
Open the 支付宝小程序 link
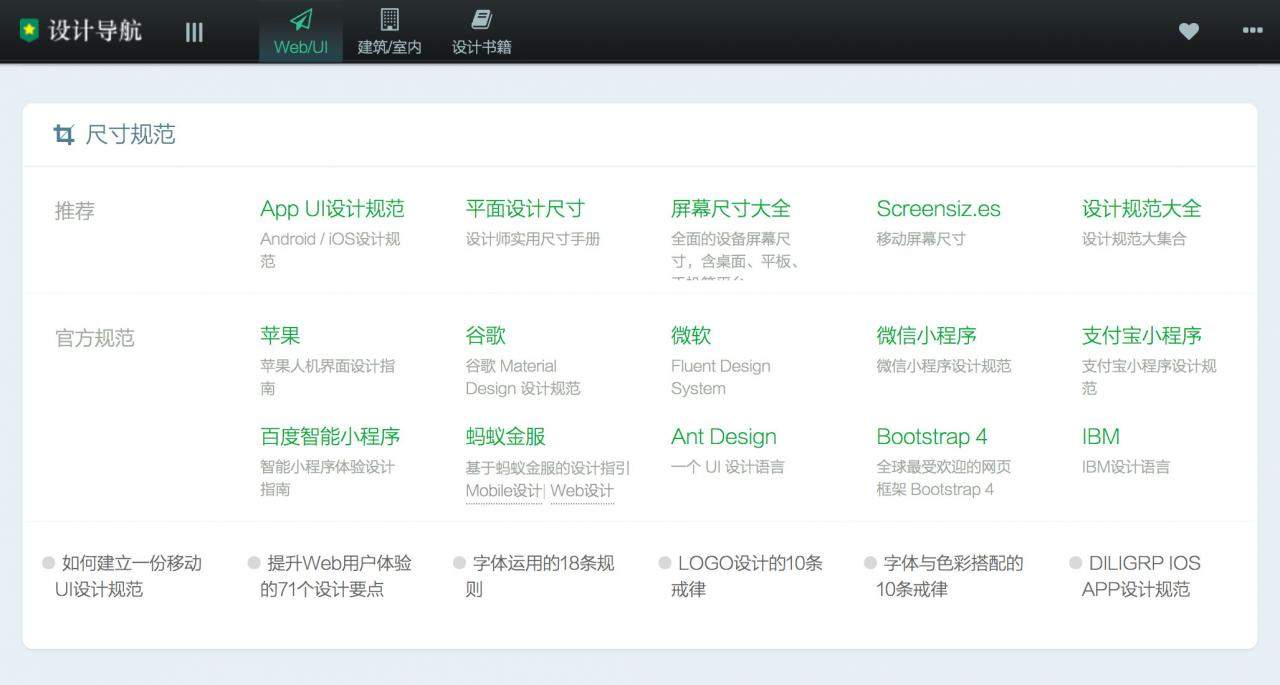coord(1142,336)
